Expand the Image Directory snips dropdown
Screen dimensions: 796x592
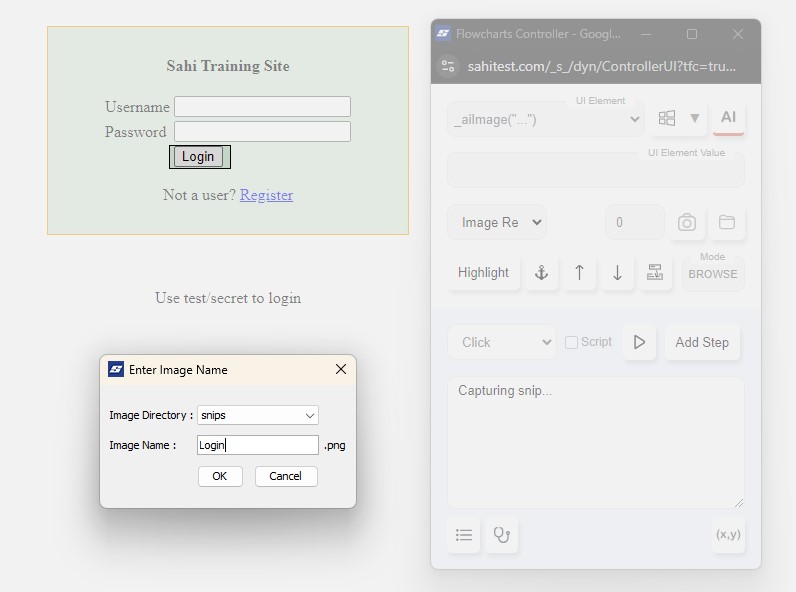[x=258, y=415]
